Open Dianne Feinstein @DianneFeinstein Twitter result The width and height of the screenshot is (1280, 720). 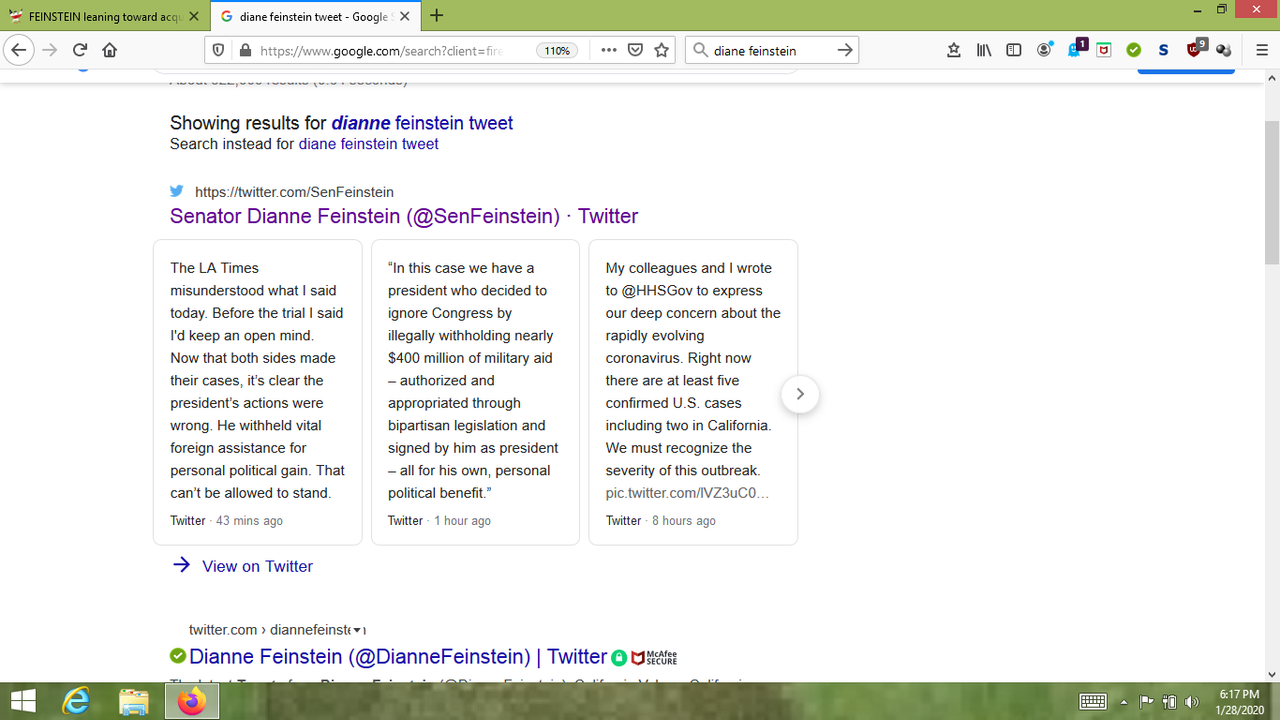(398, 657)
